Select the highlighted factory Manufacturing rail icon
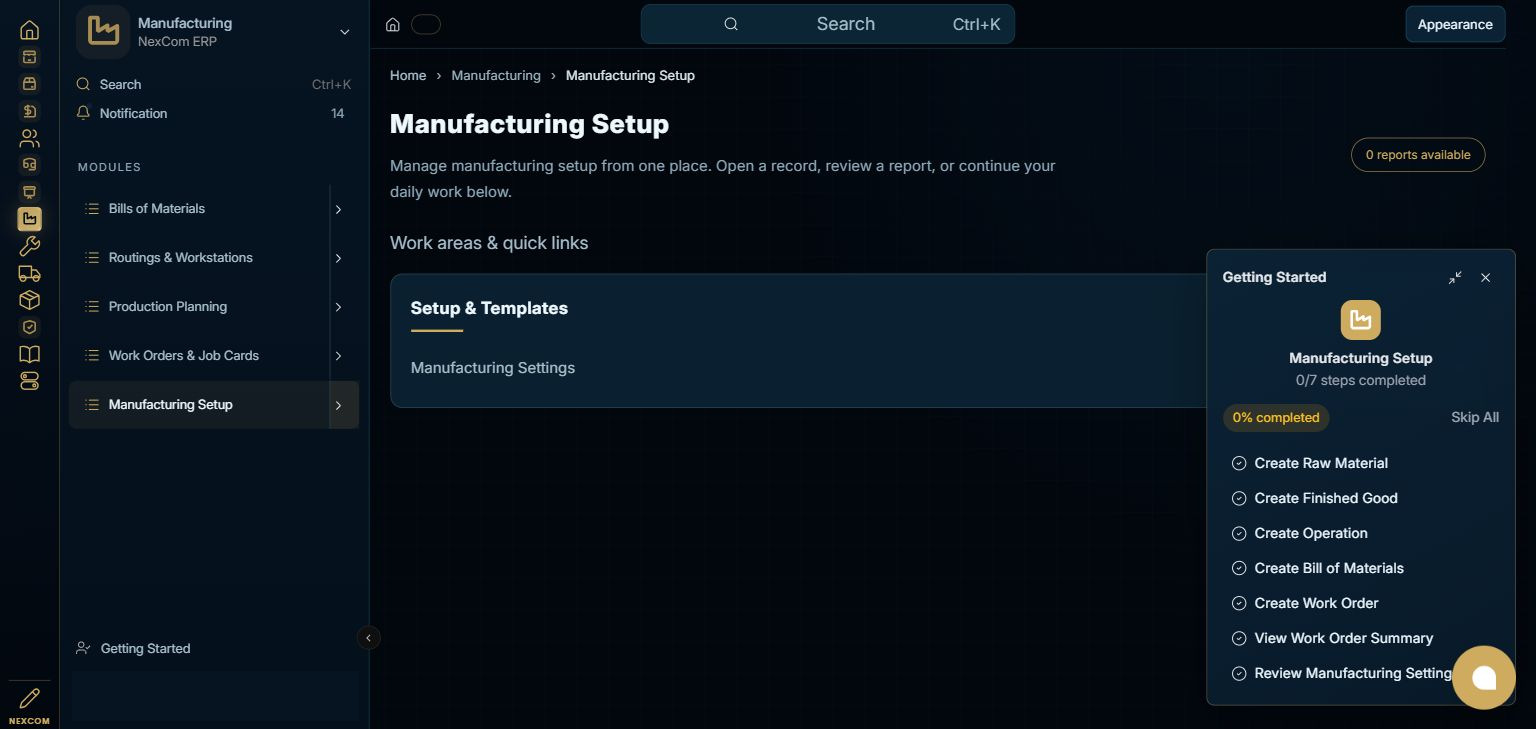The height and width of the screenshot is (729, 1536). (x=29, y=219)
